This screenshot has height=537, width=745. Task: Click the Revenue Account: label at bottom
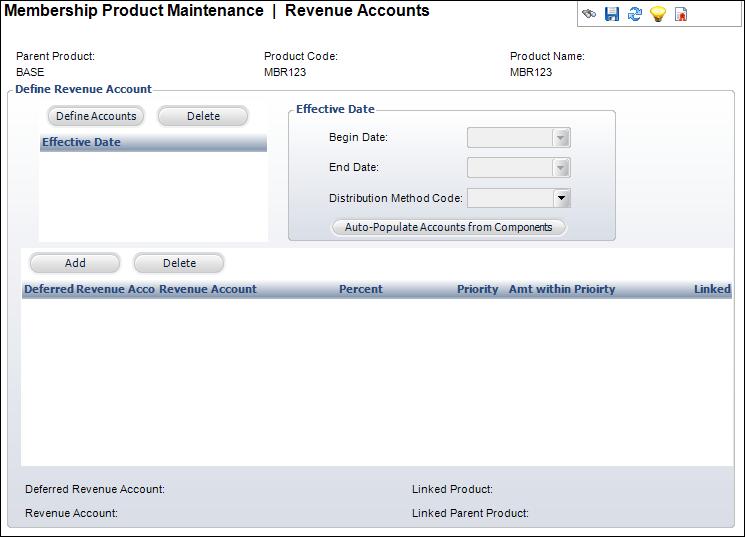71,513
